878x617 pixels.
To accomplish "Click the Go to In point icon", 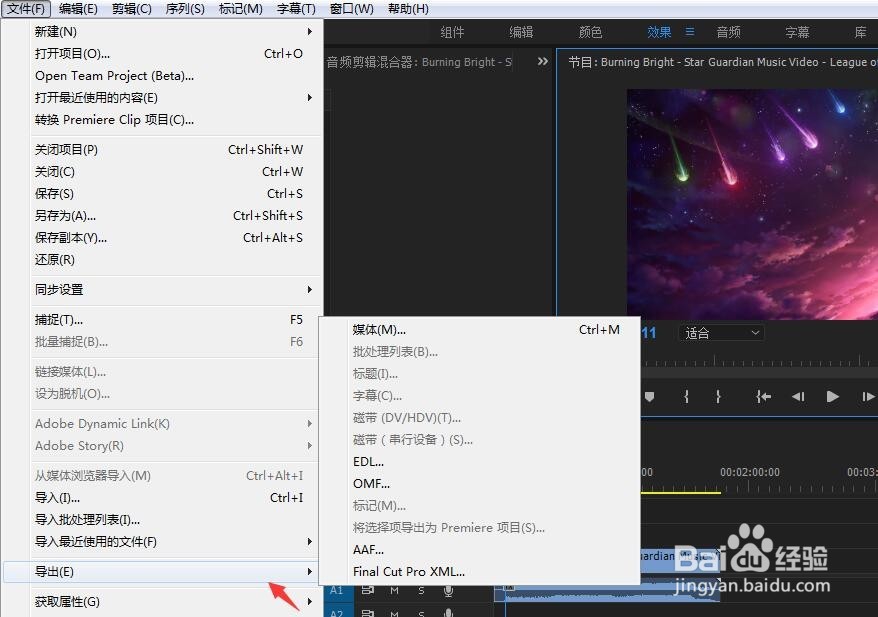I will [763, 396].
